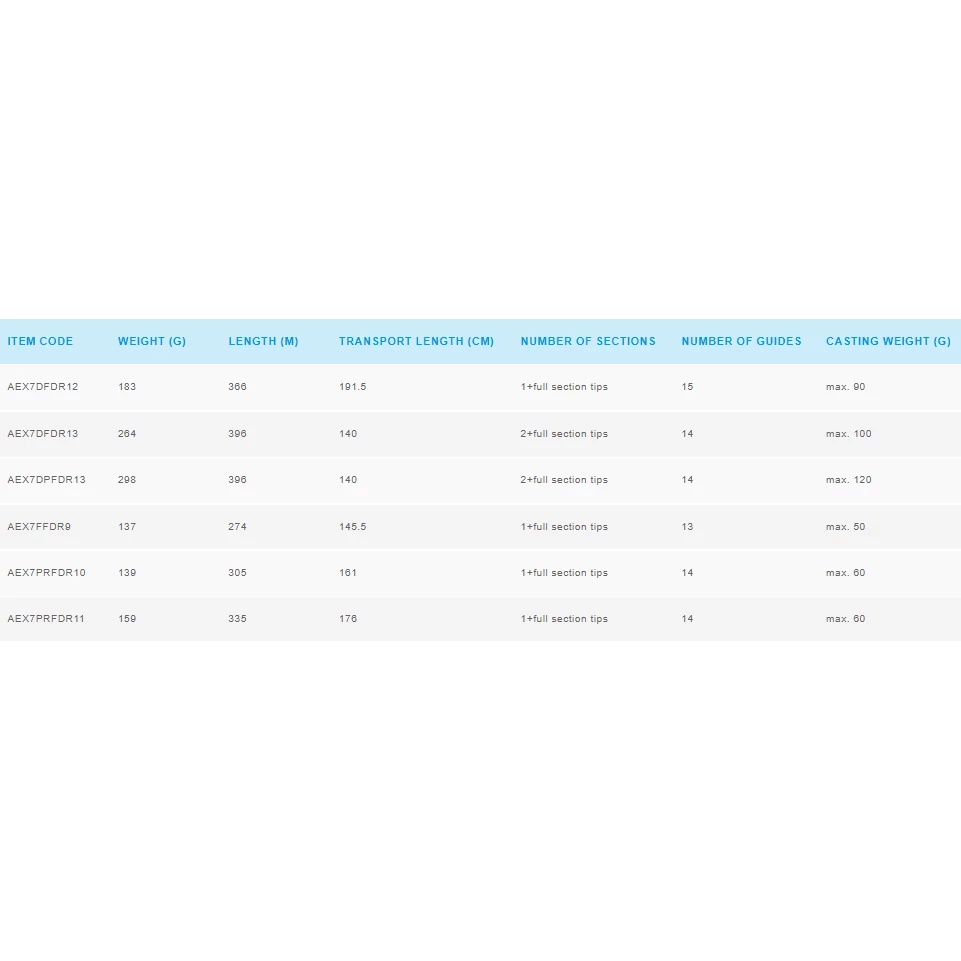This screenshot has height=961, width=961.
Task: Click the weight value 137
Action: (127, 527)
